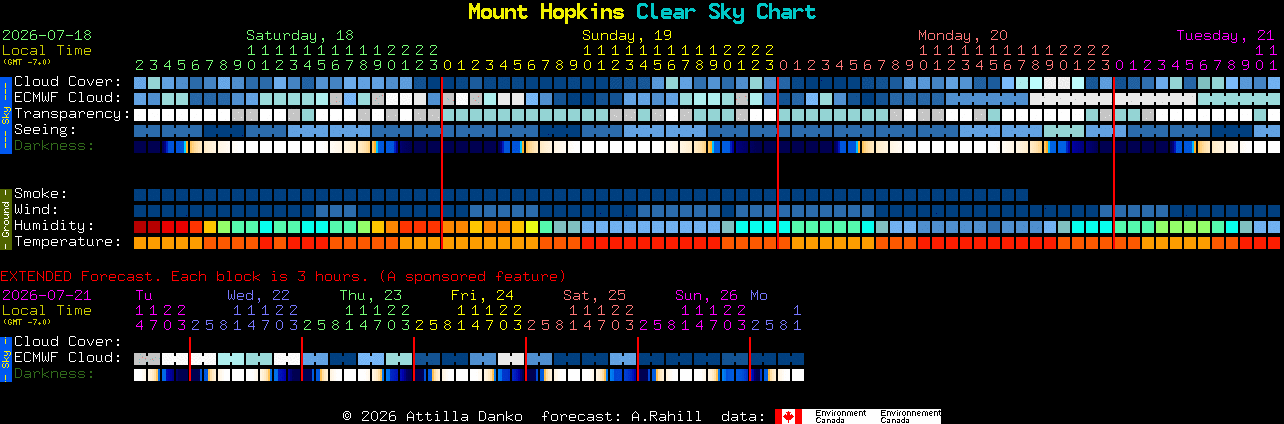
Task: Click the Temperature row label
Action: coord(68,242)
